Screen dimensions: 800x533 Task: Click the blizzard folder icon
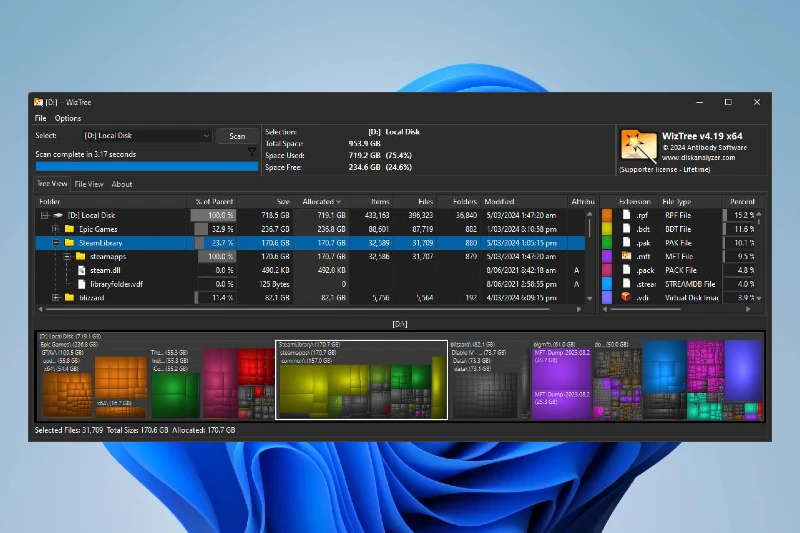[x=70, y=297]
